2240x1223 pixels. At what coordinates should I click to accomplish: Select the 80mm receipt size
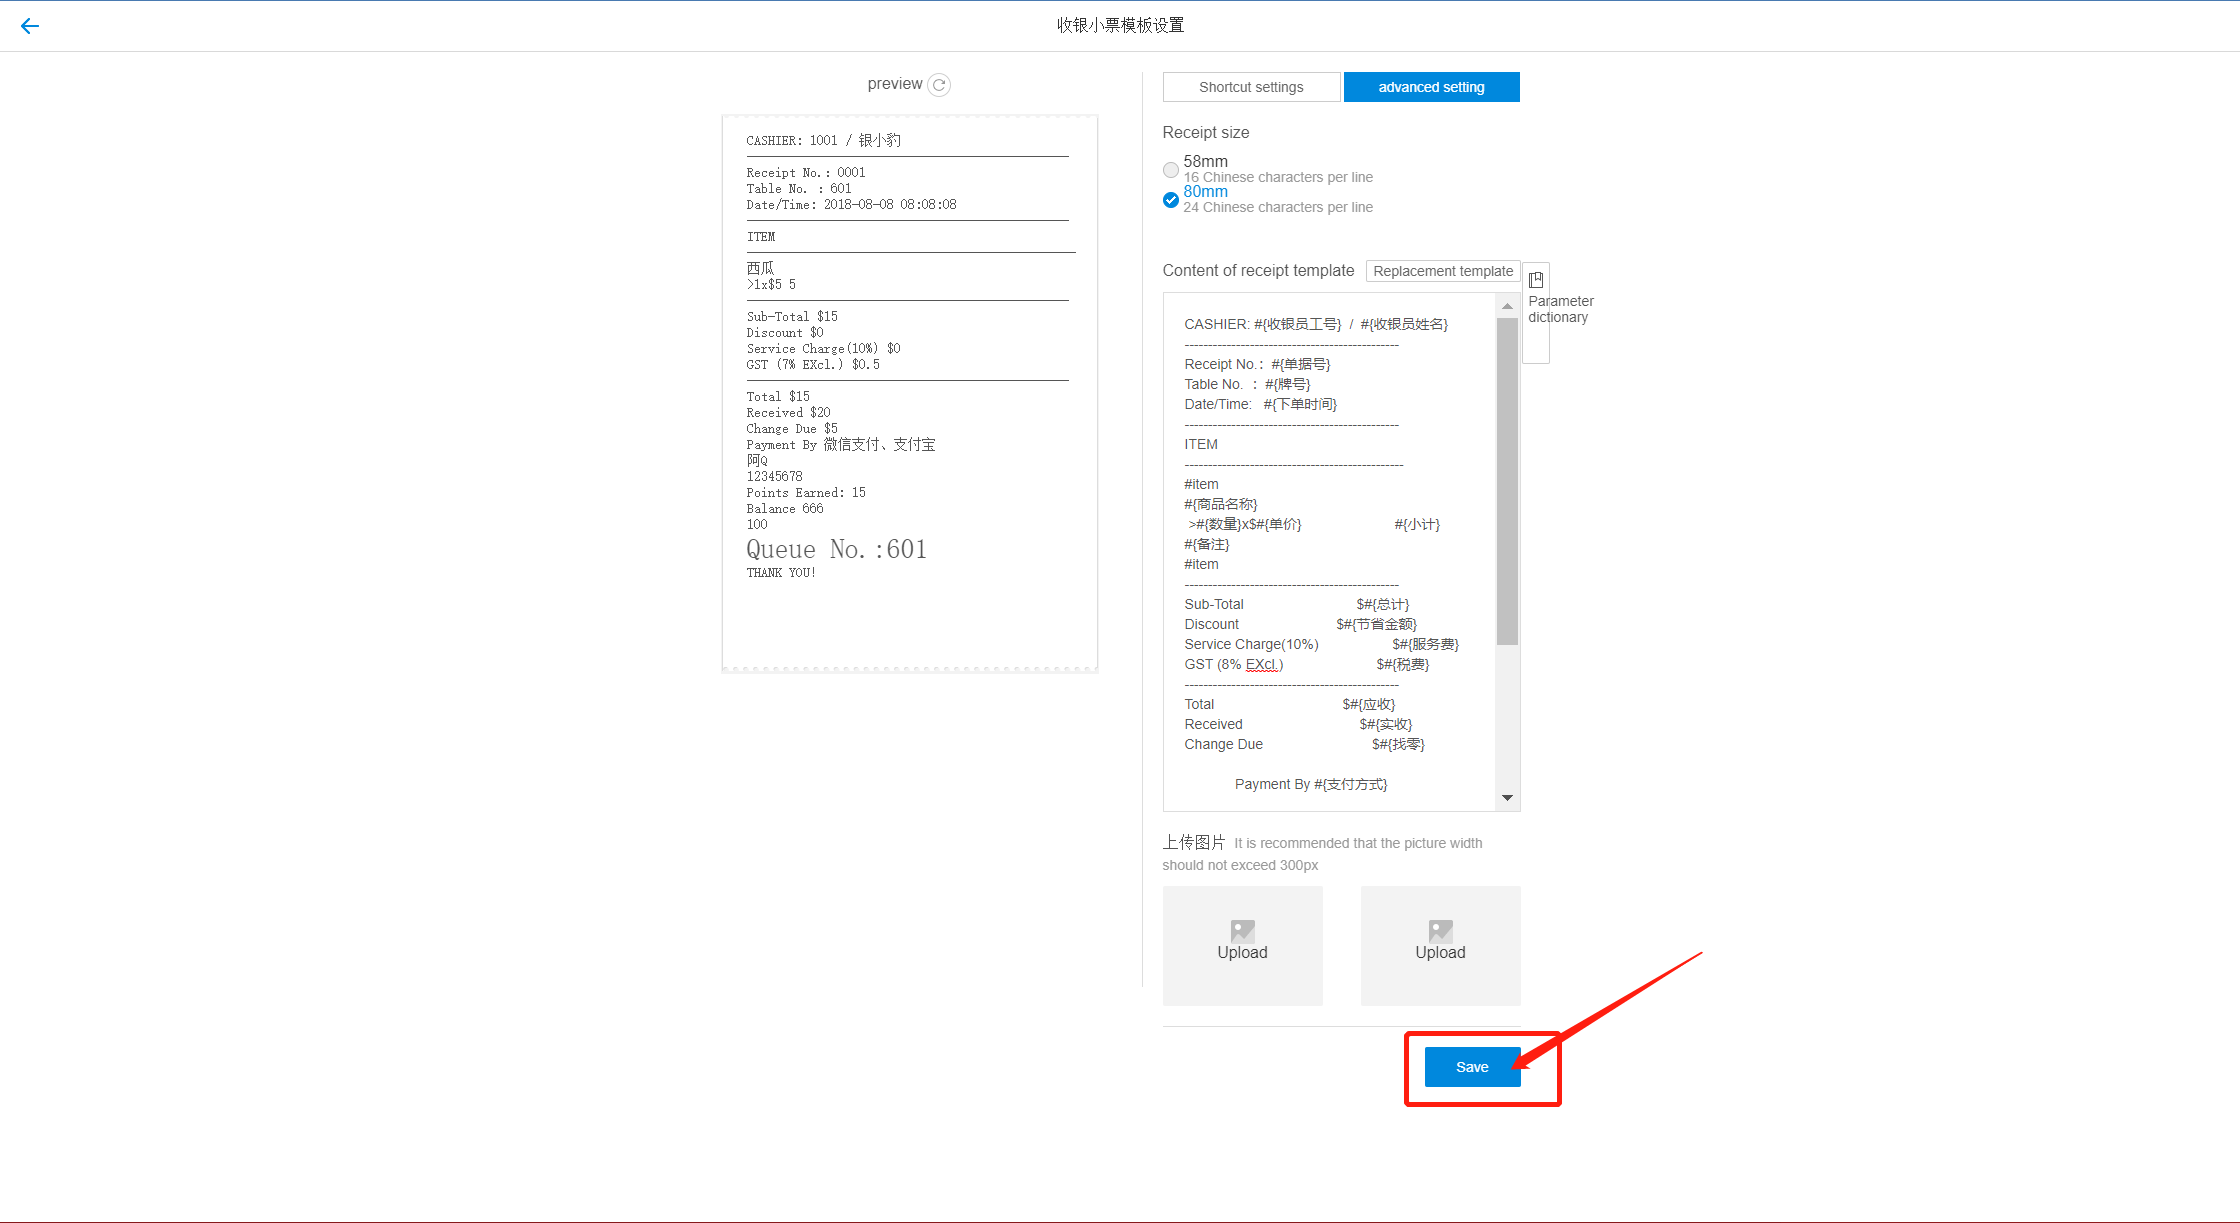(1171, 199)
